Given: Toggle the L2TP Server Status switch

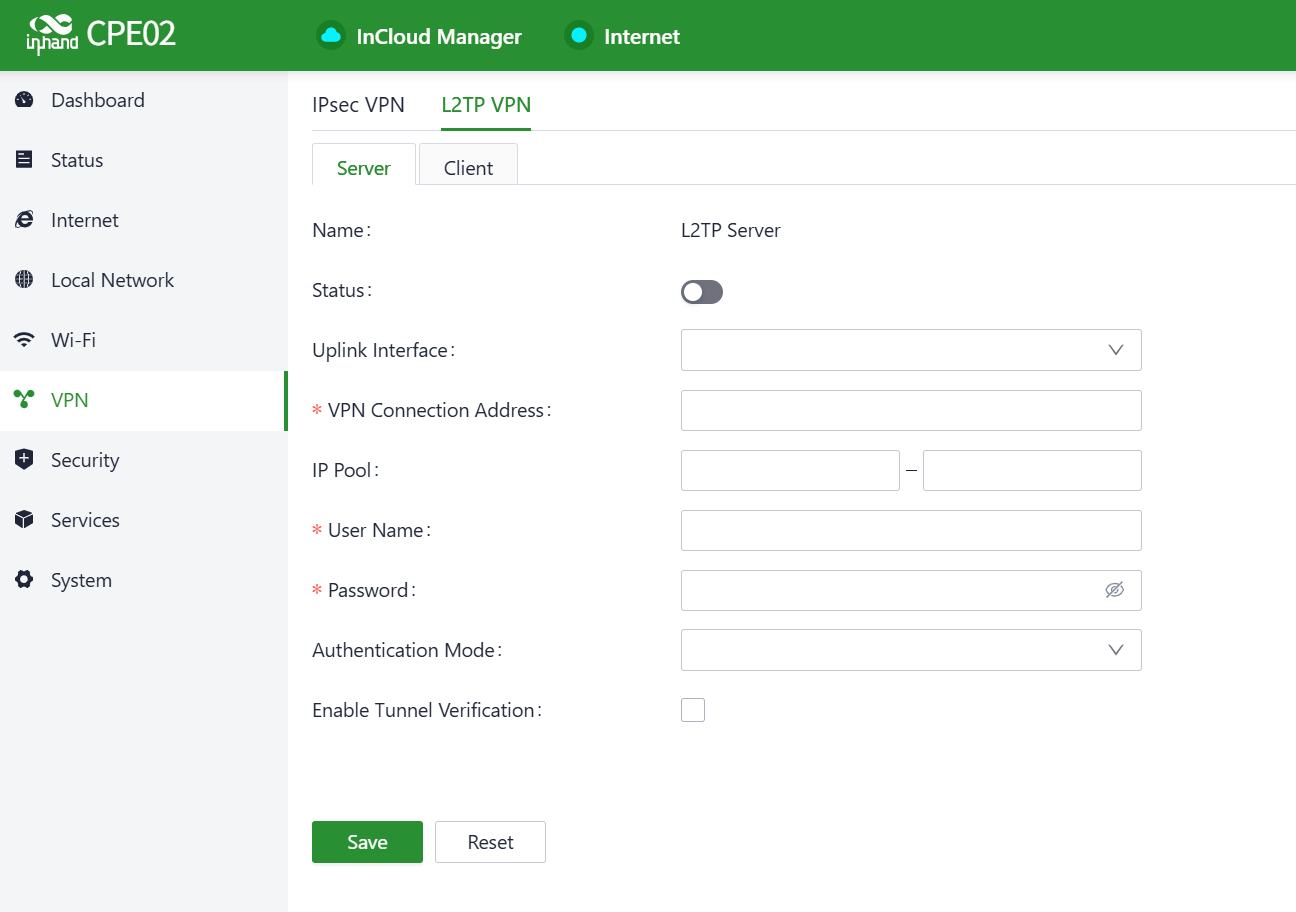Looking at the screenshot, I should [x=701, y=292].
